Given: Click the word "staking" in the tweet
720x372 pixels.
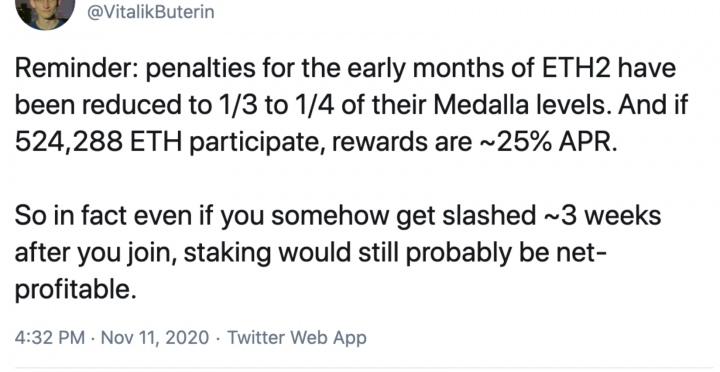Looking at the screenshot, I should pos(227,254).
